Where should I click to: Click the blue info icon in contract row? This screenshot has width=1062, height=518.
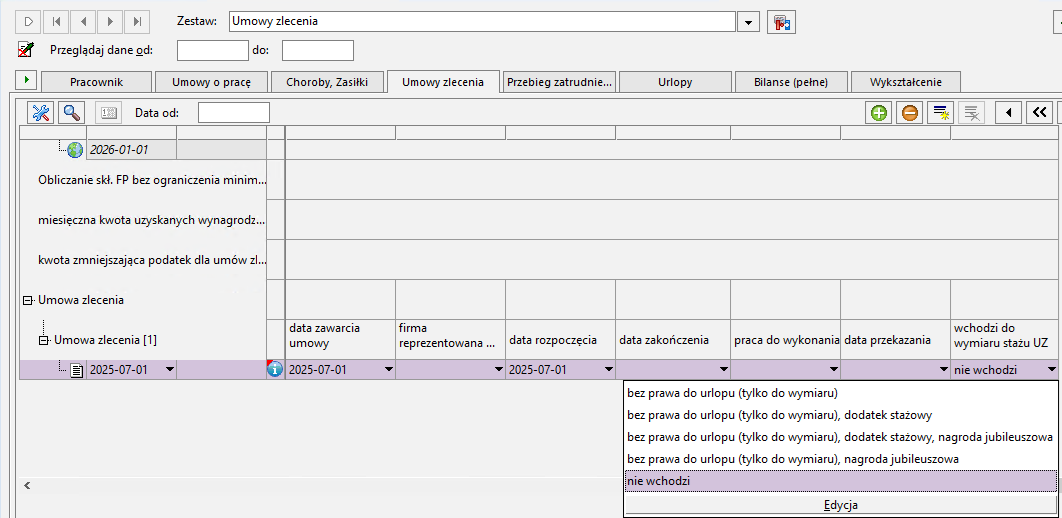click(x=275, y=370)
